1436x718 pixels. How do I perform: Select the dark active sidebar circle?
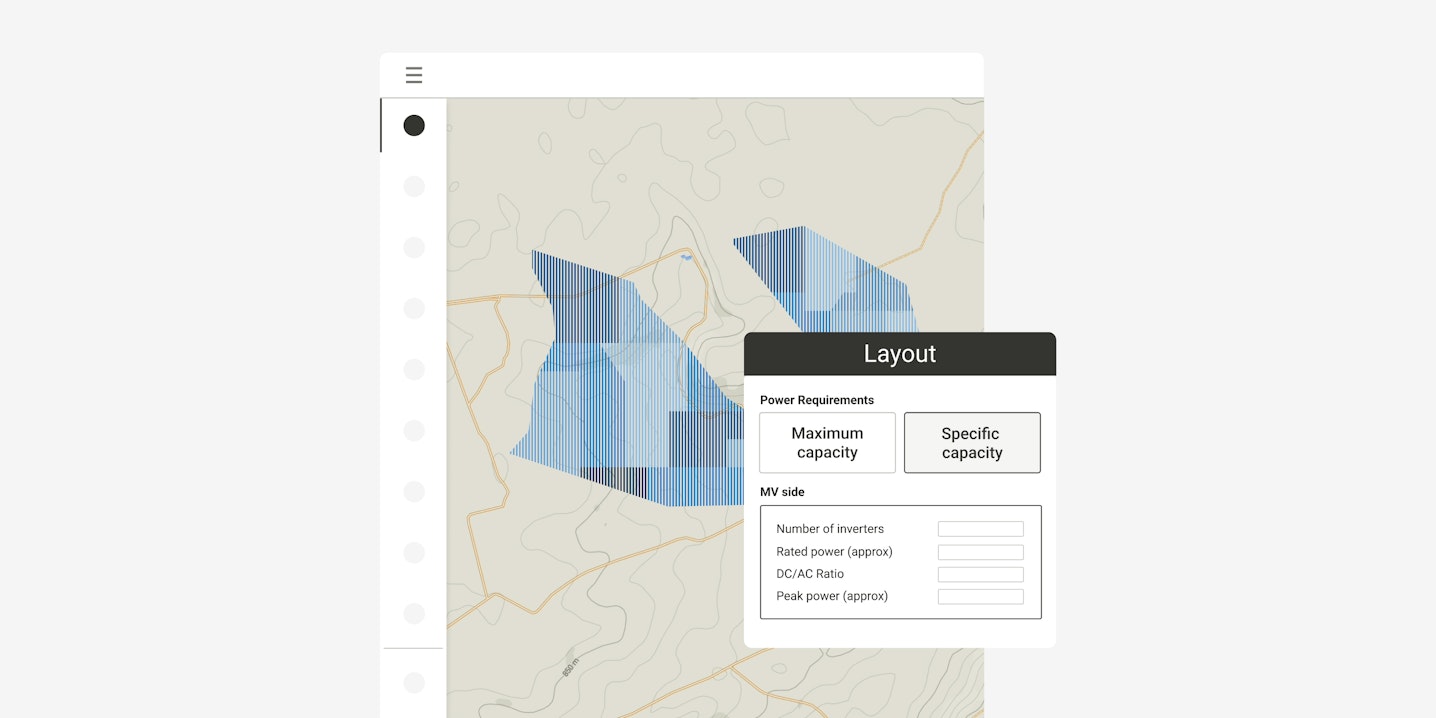pos(414,126)
